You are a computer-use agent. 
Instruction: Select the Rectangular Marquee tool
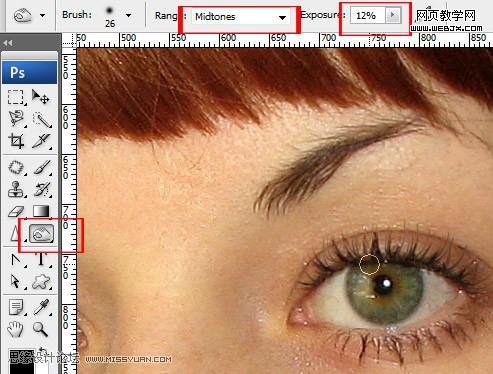pyautogui.click(x=15, y=97)
